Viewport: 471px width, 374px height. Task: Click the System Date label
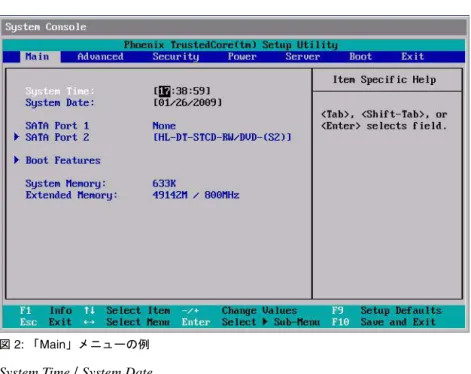[60, 103]
